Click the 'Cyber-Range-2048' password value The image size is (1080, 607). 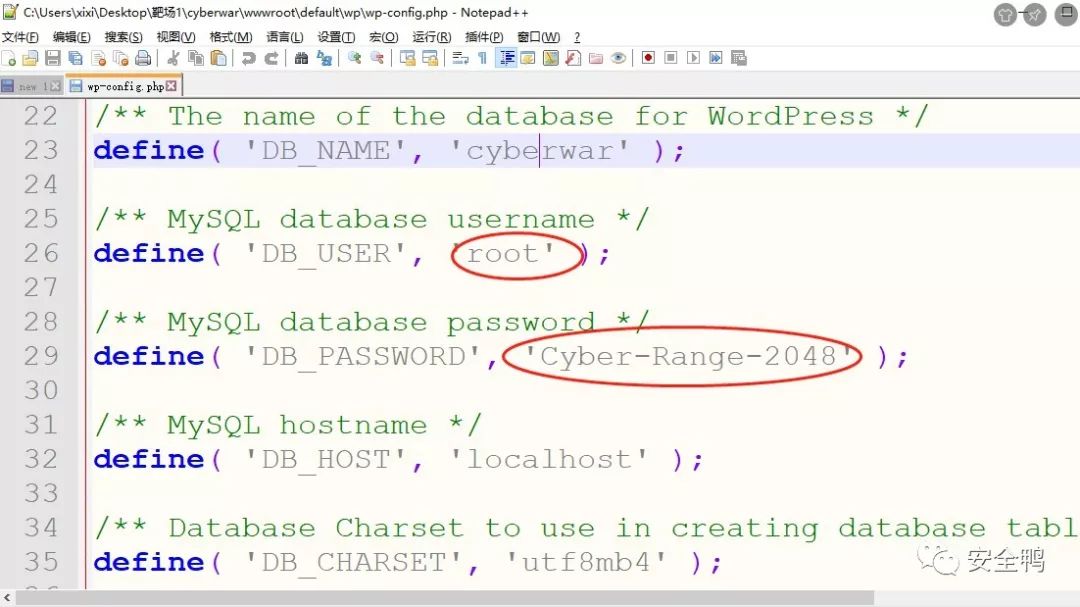tap(687, 356)
